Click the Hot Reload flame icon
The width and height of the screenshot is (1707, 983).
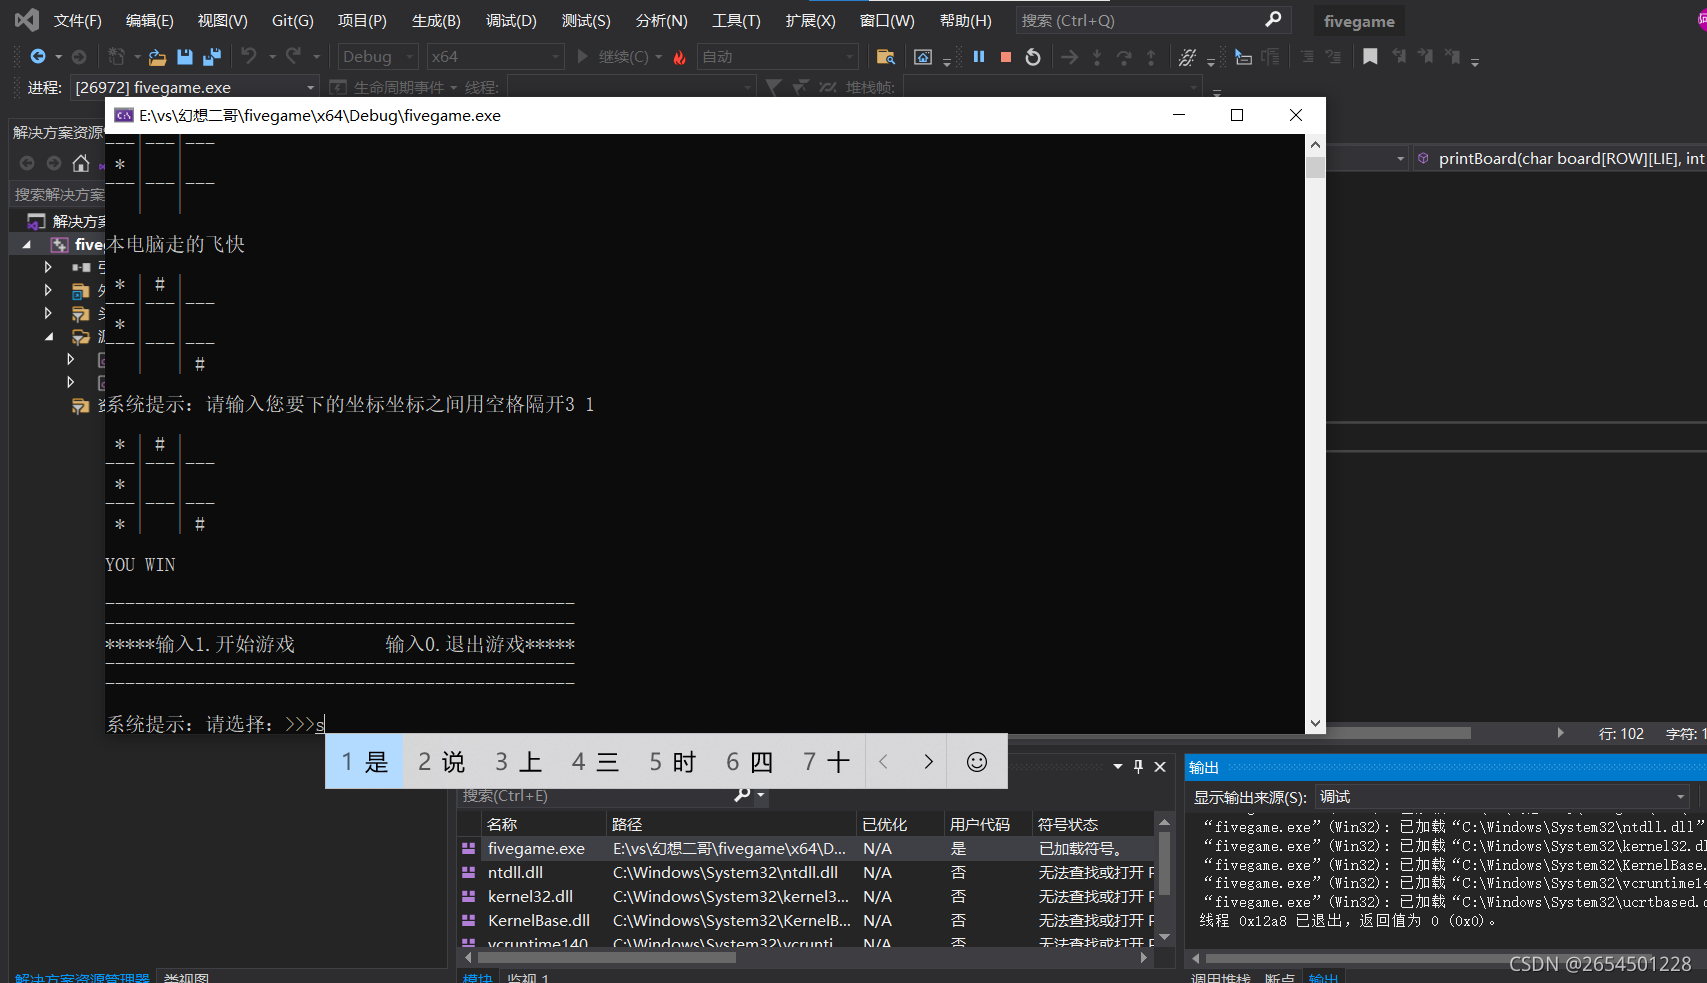pos(680,57)
